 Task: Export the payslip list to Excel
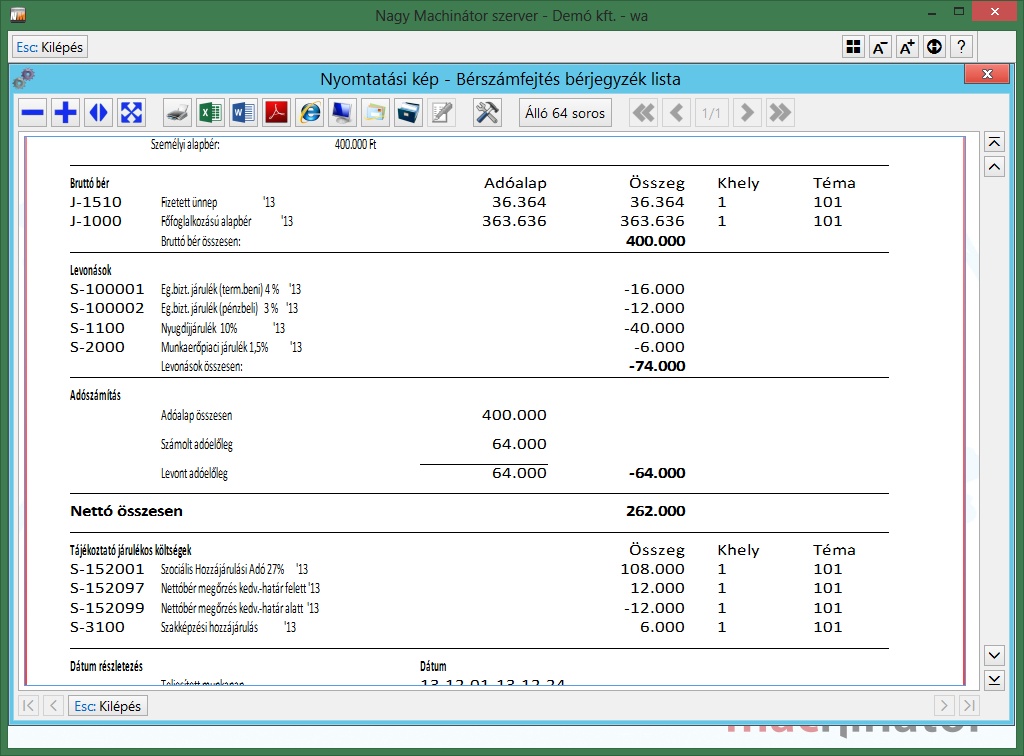tap(210, 113)
